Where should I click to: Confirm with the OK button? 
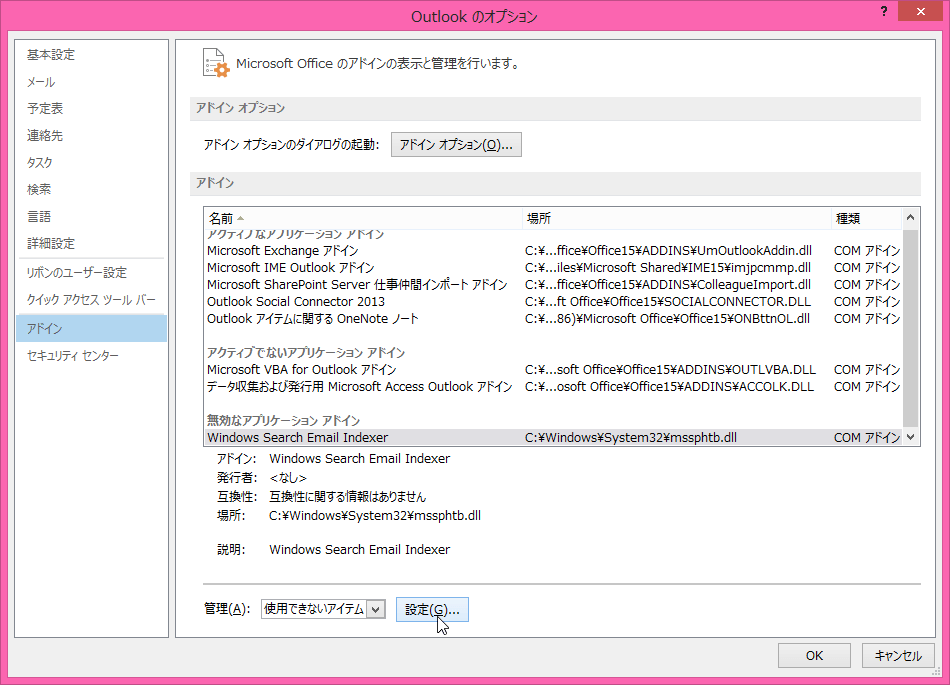(x=814, y=655)
